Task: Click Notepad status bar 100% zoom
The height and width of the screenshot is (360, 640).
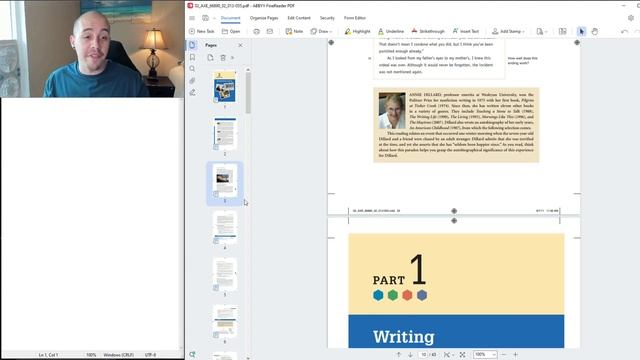Action: (x=91, y=355)
